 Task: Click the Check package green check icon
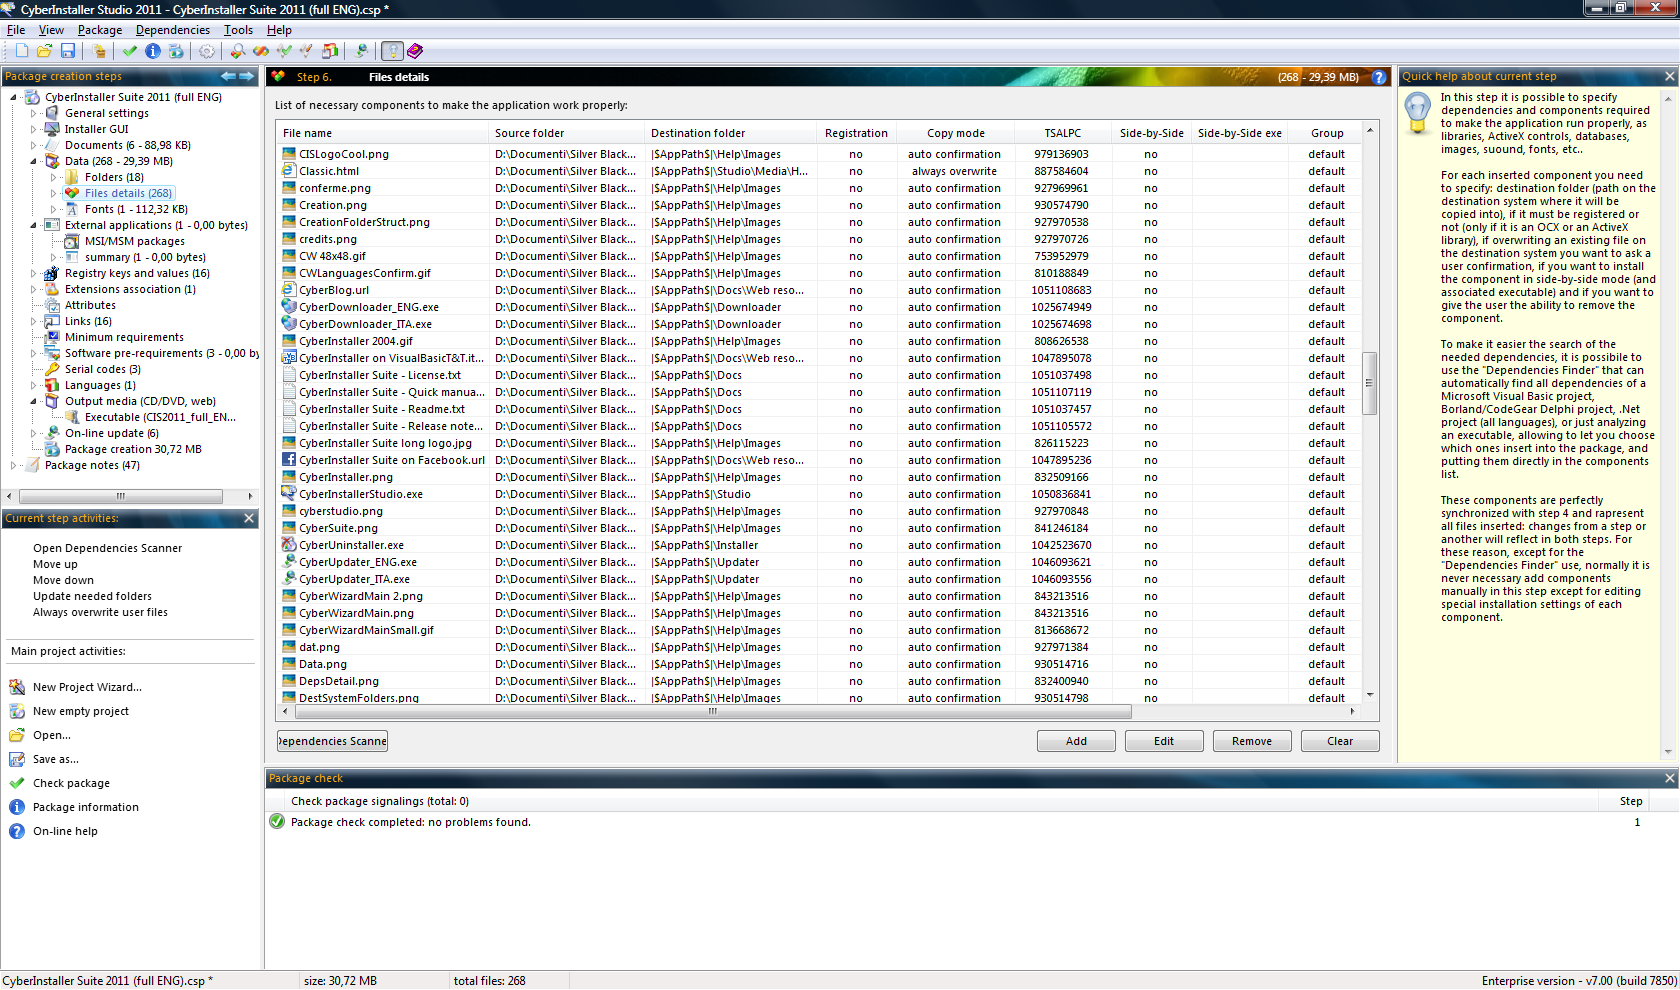coord(17,783)
